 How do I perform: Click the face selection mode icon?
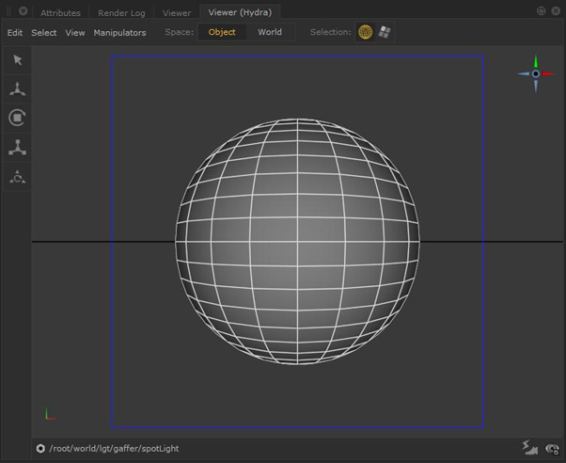coord(384,32)
